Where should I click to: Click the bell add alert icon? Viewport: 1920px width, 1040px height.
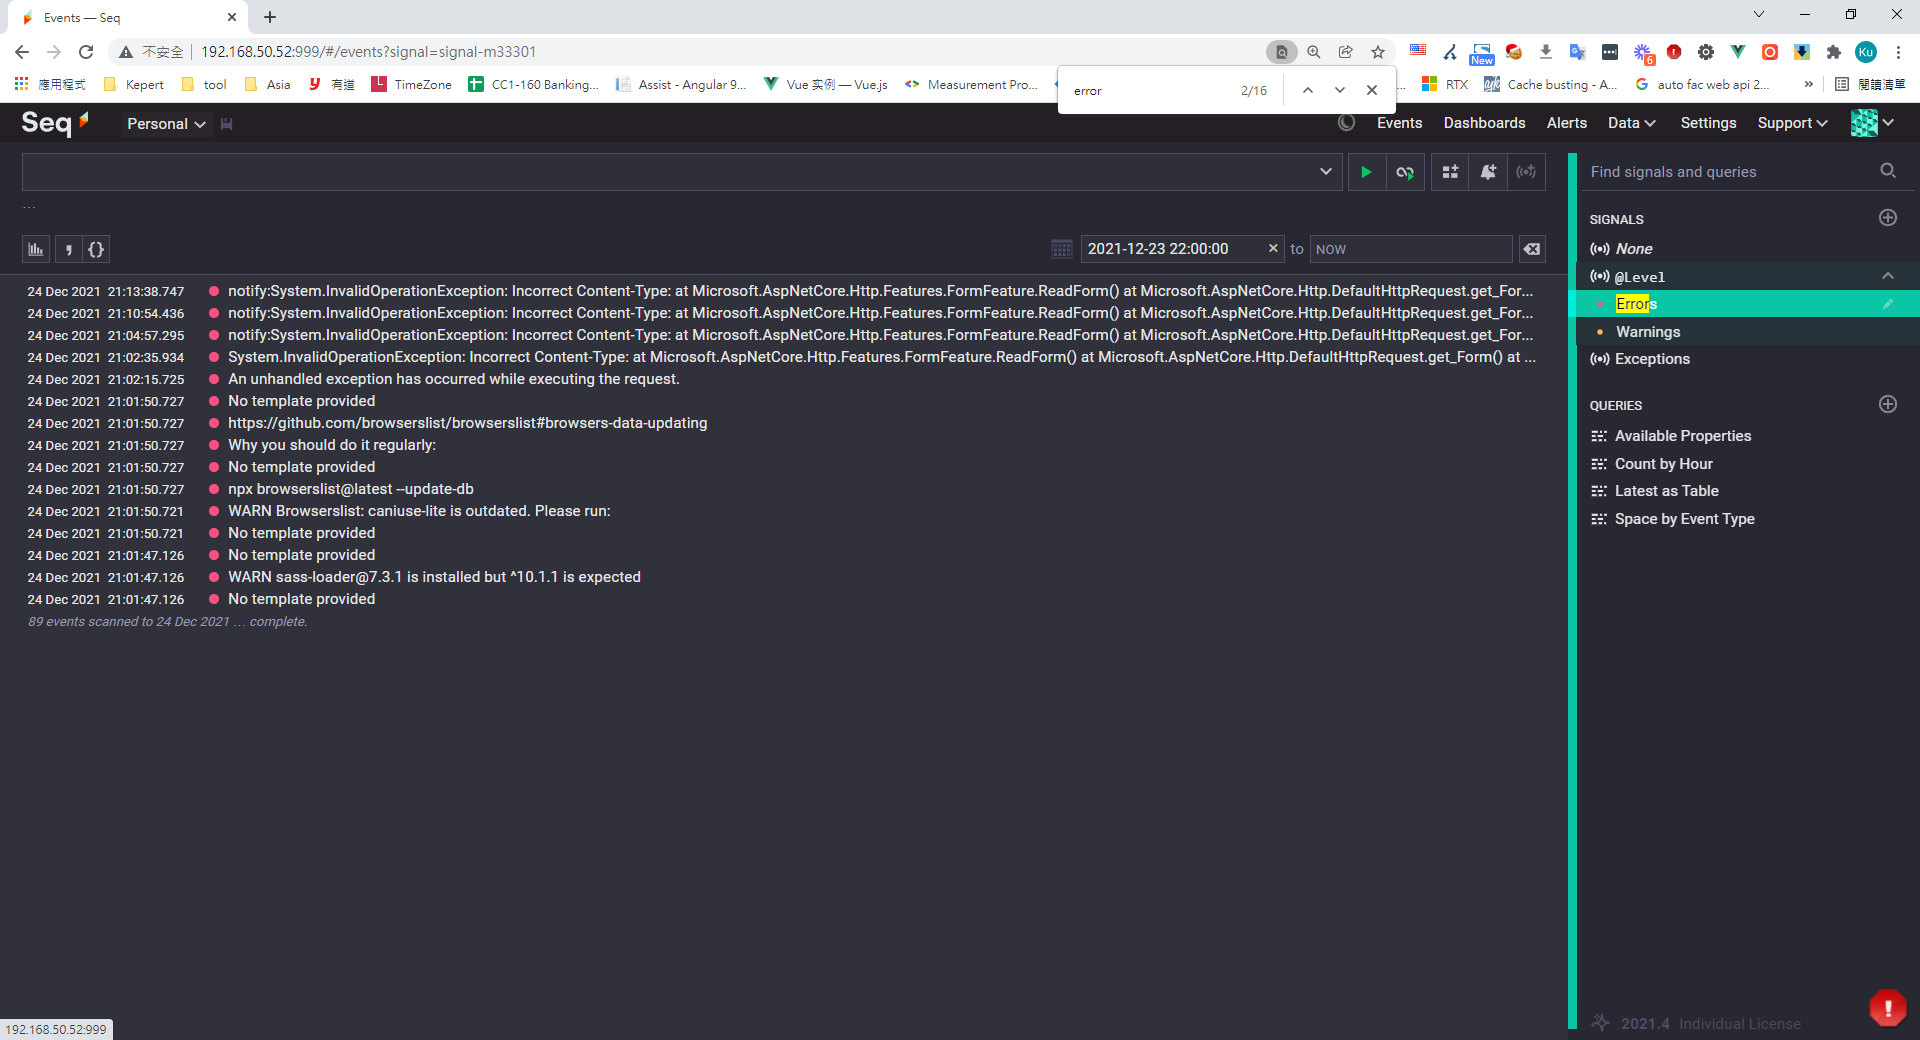click(x=1488, y=172)
